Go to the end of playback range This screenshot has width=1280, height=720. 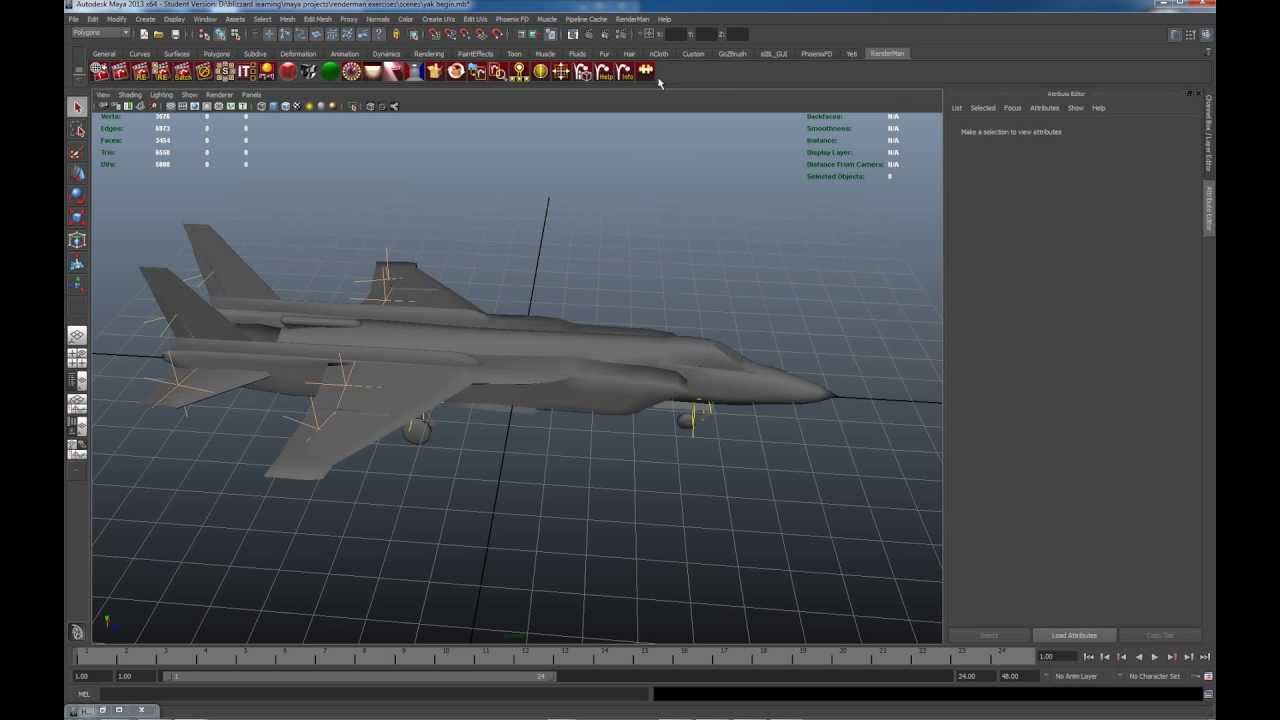coord(1205,657)
